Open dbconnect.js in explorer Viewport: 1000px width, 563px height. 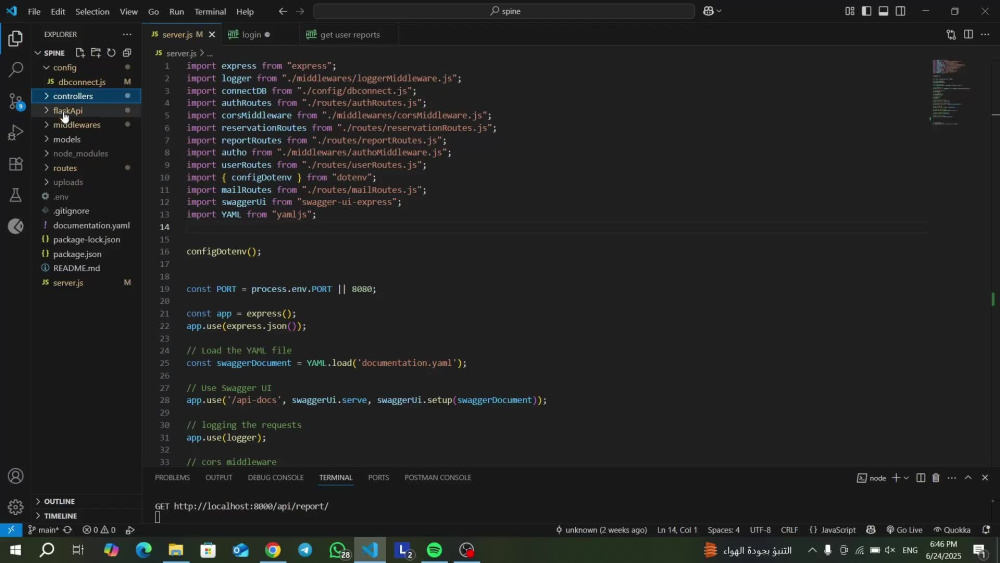pos(82,82)
